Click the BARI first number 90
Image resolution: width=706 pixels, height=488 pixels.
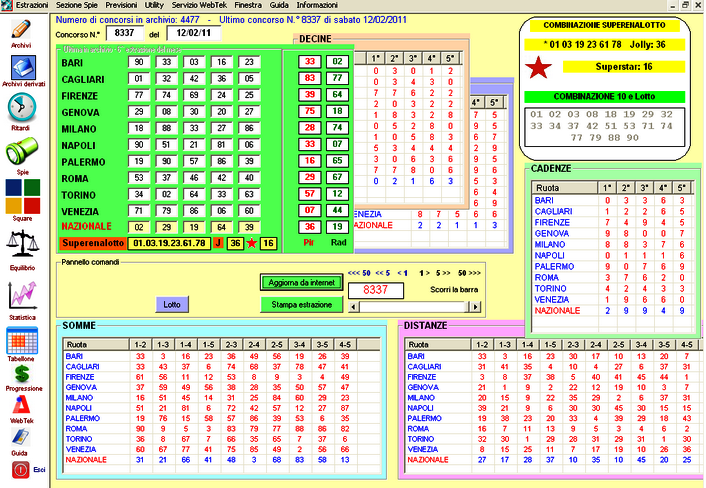(139, 62)
